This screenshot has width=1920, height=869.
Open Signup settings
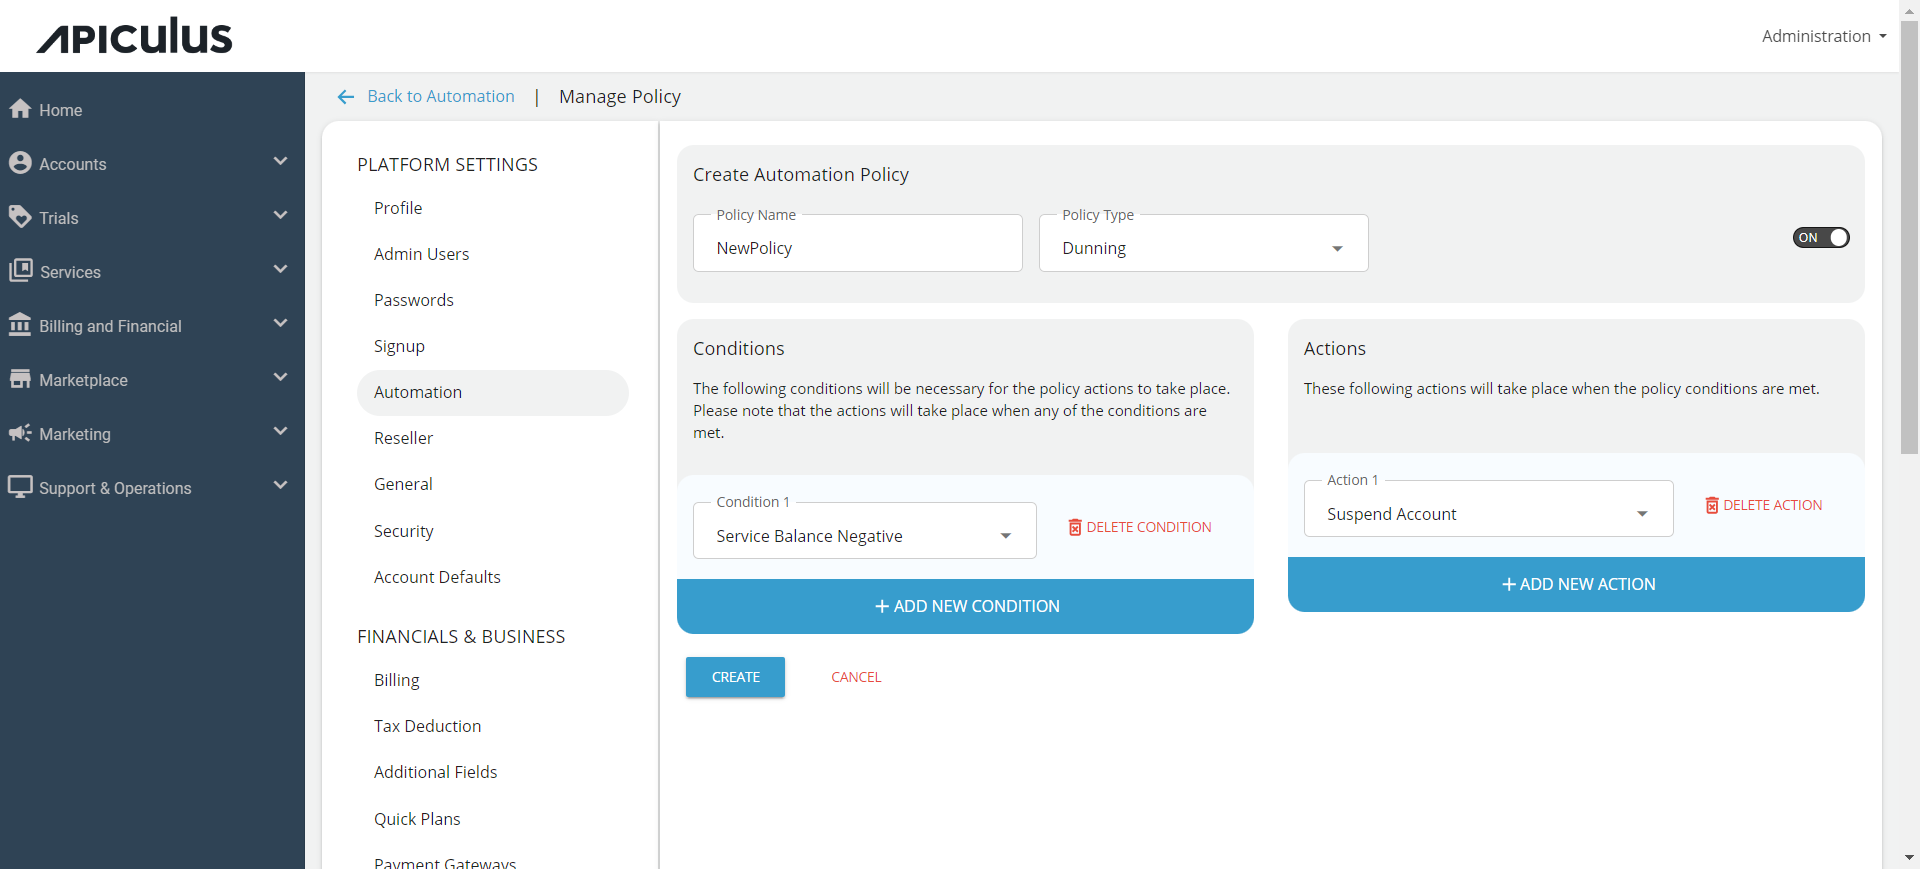399,346
